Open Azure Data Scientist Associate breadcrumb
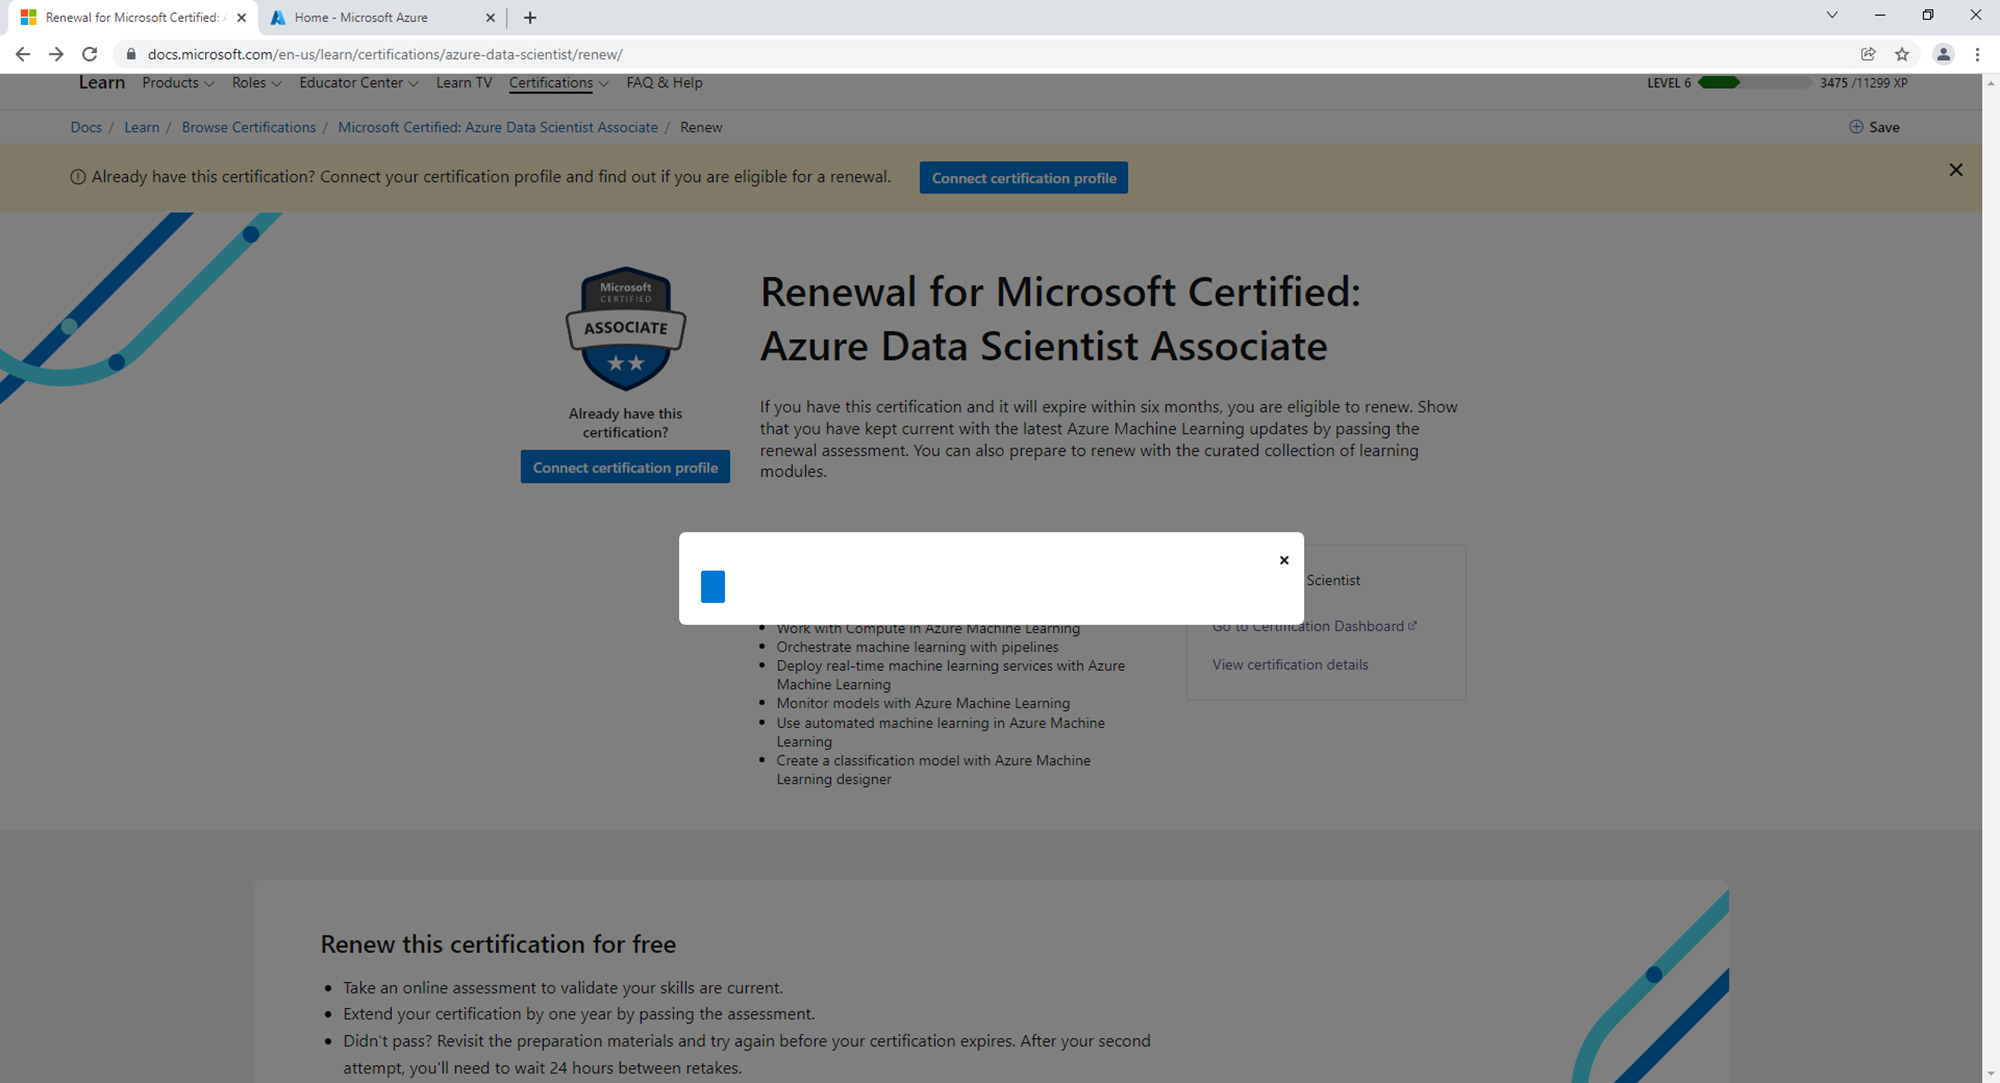 click(x=498, y=127)
